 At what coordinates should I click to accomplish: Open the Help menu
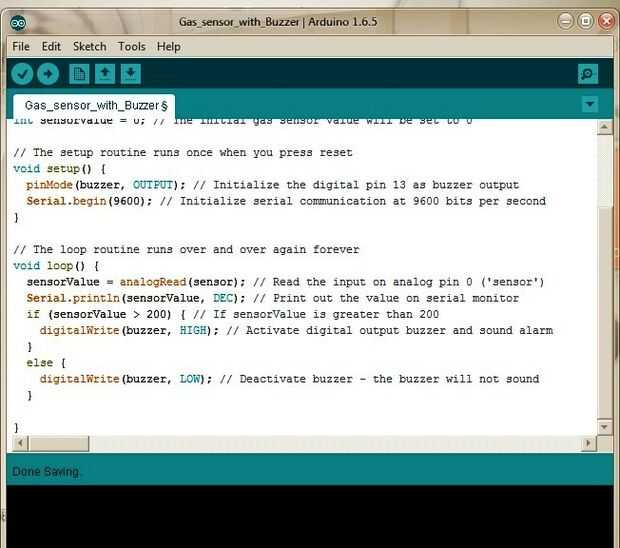[169, 47]
